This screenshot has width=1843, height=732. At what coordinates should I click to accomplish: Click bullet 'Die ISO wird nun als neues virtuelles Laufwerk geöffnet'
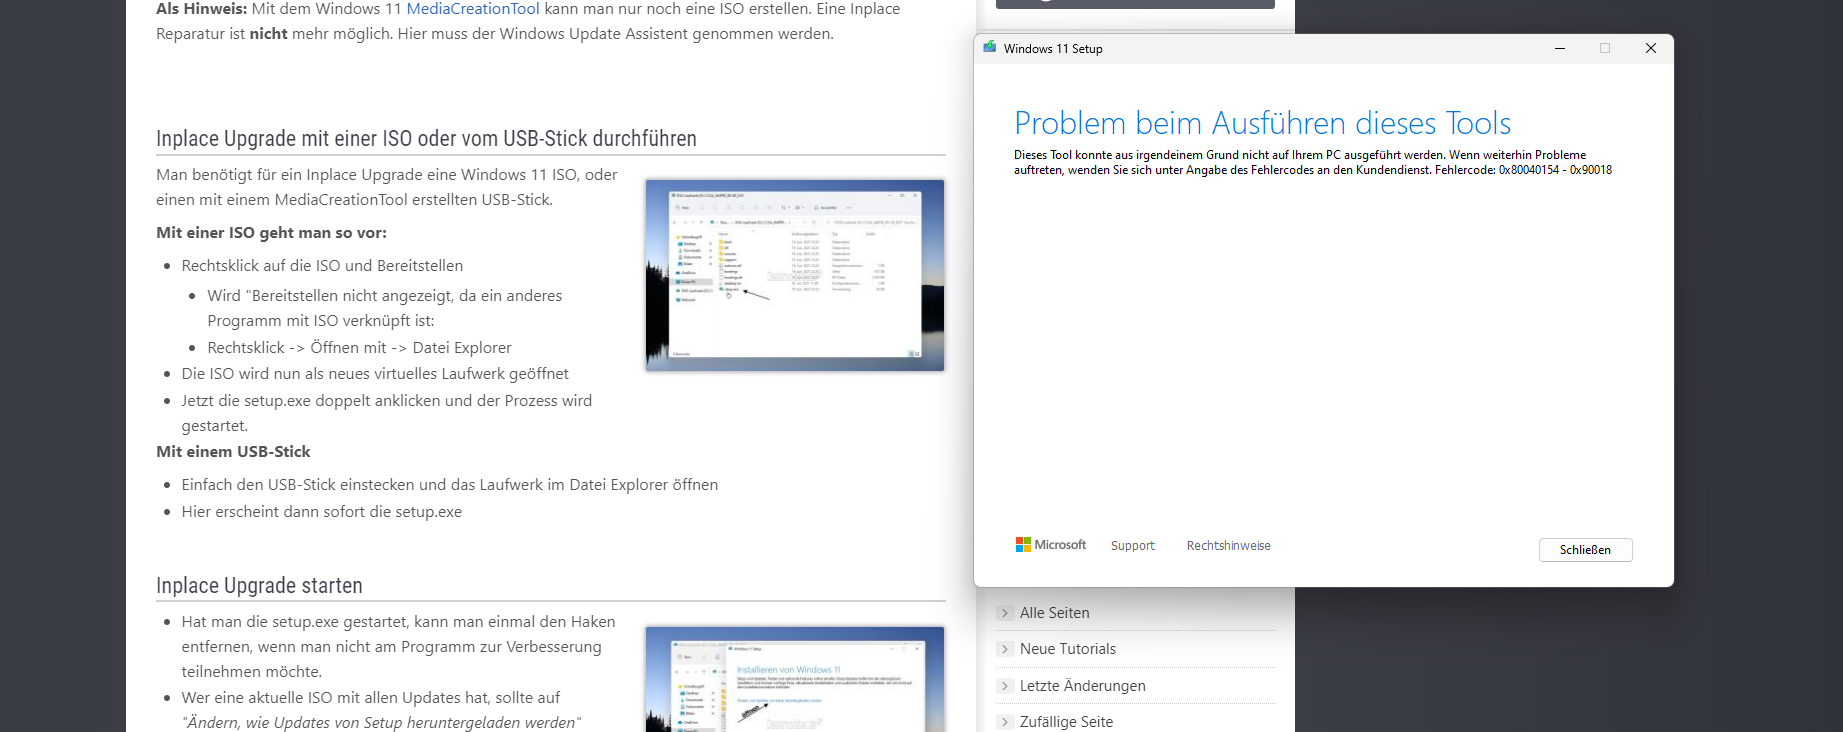[x=375, y=374]
